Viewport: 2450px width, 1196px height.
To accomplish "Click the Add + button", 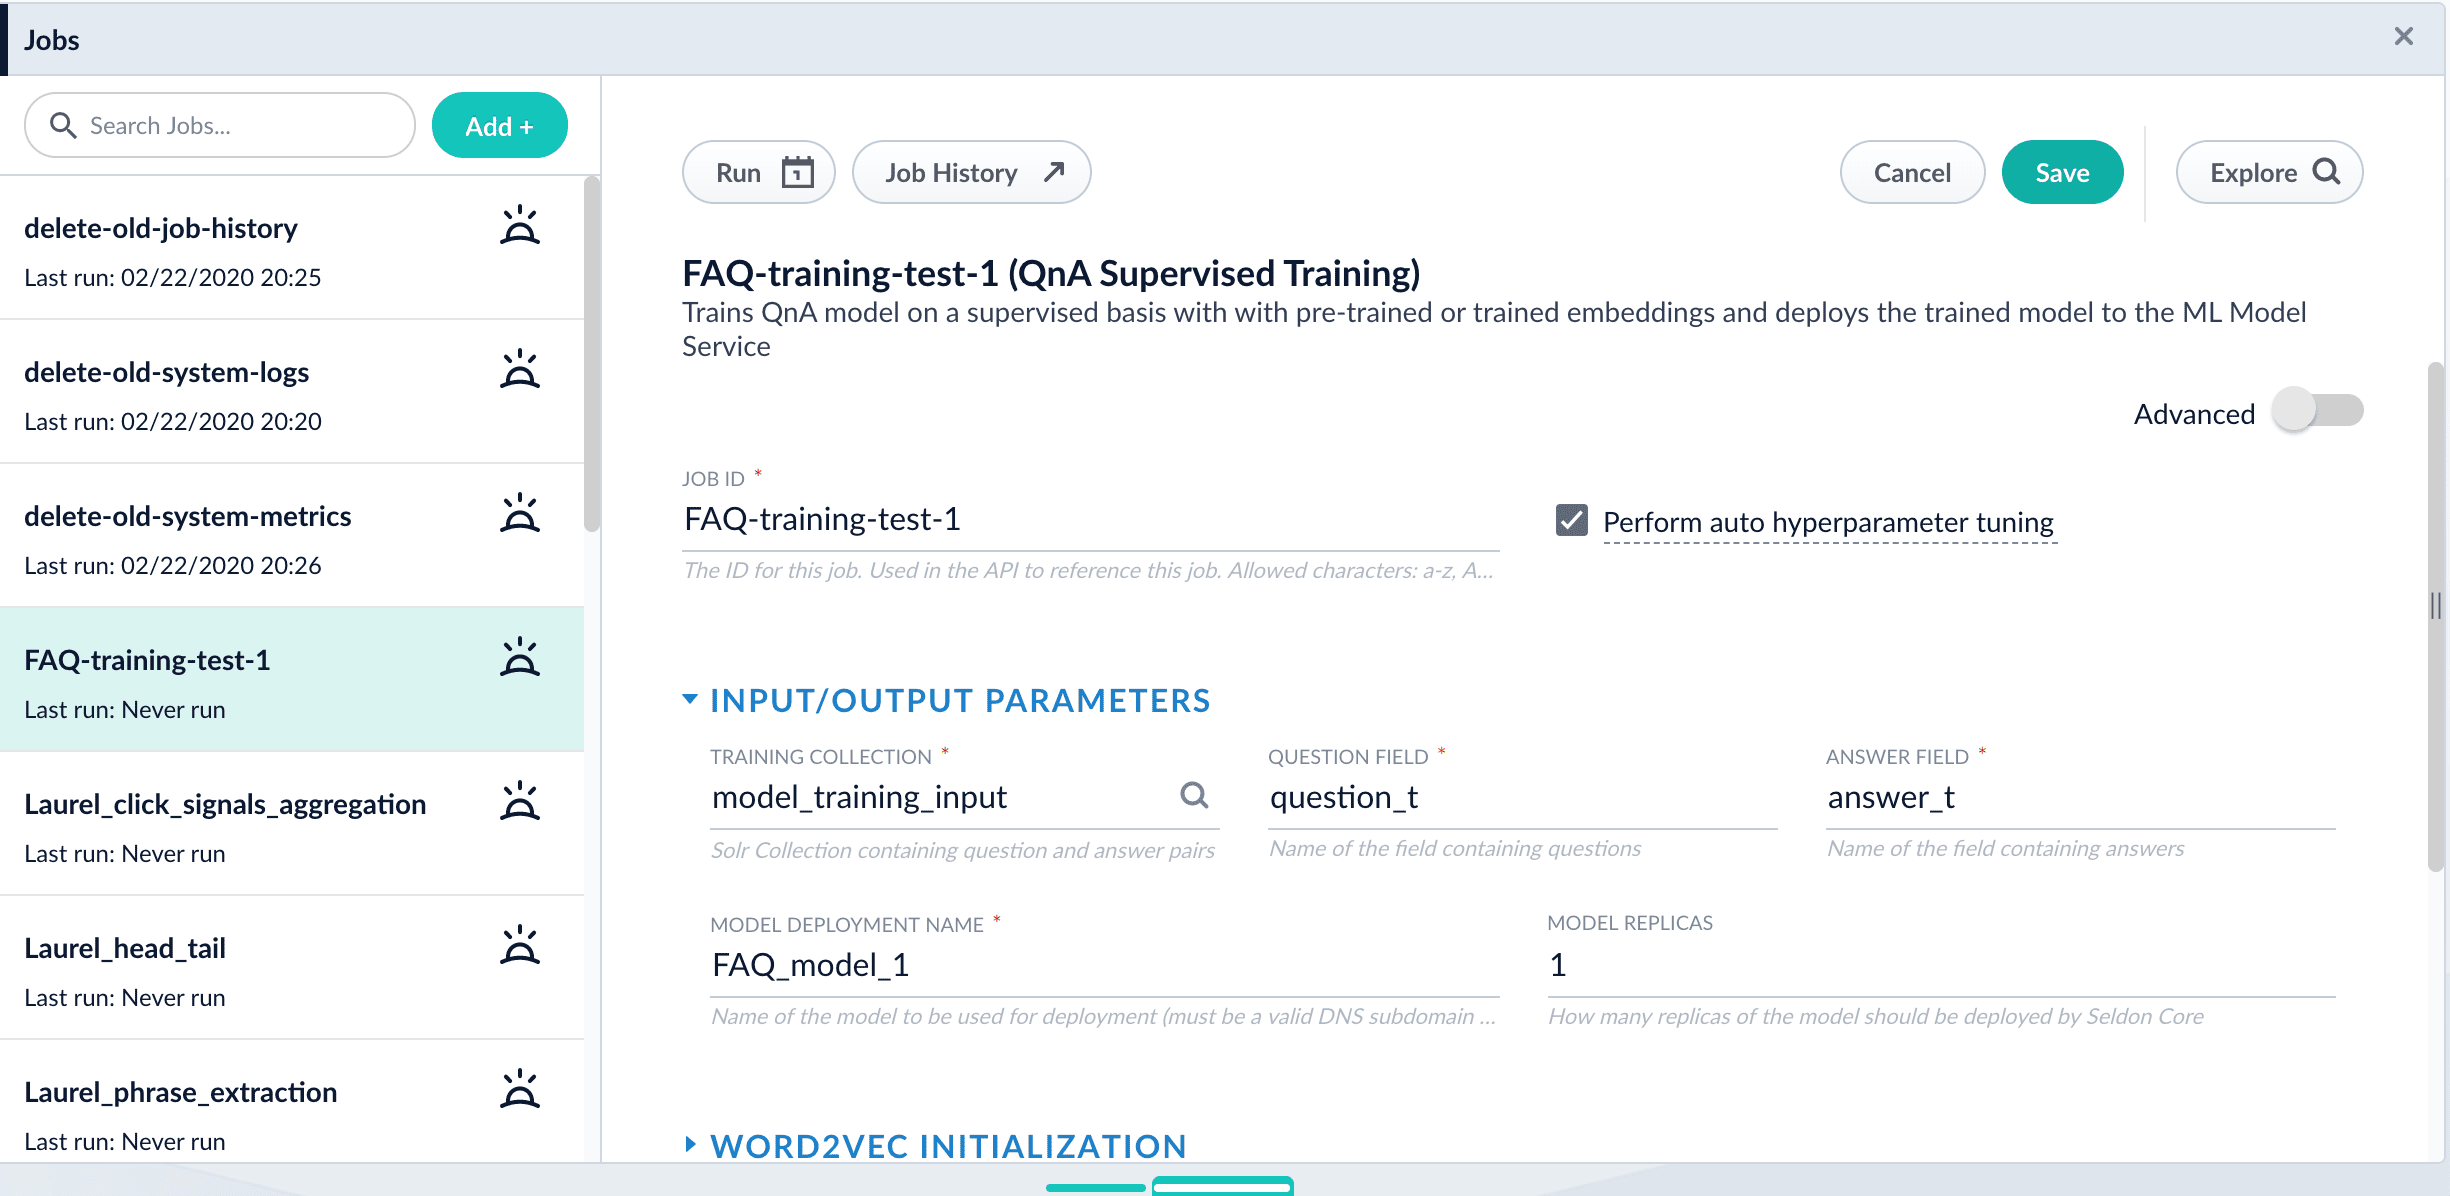I will point(499,126).
